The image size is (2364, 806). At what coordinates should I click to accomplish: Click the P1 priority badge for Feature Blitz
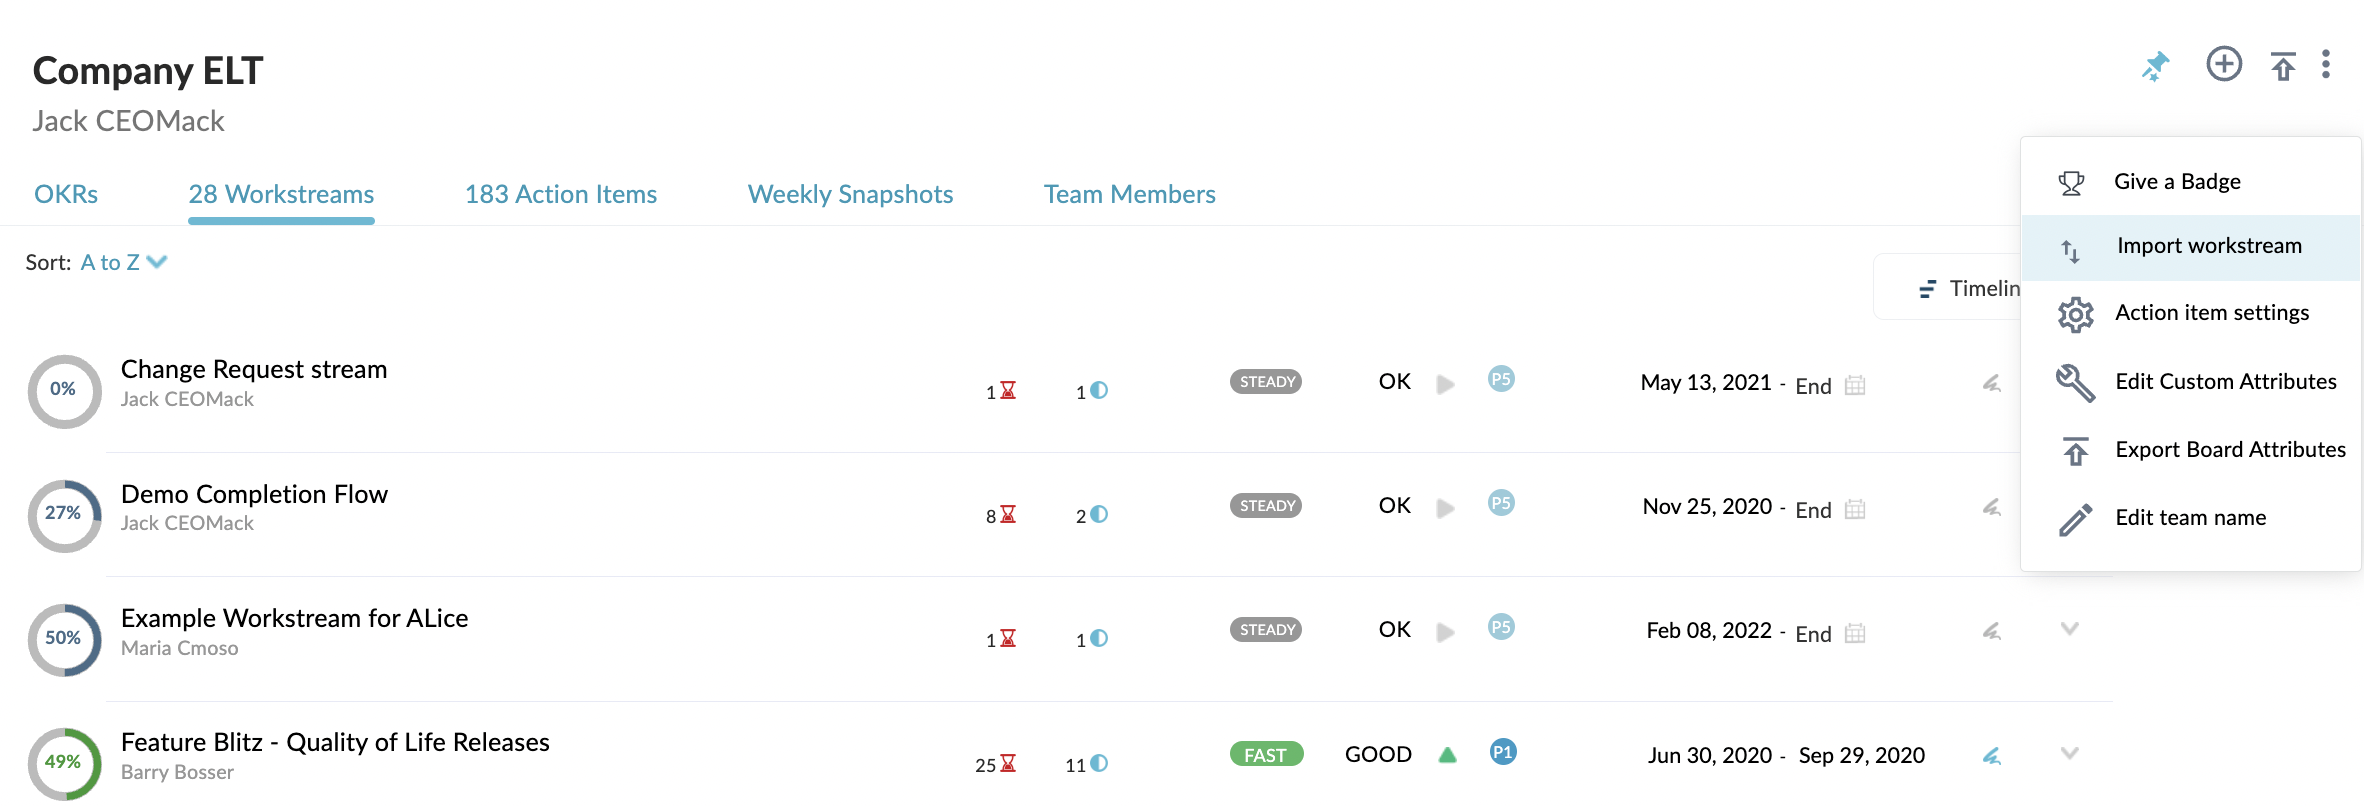point(1502,752)
